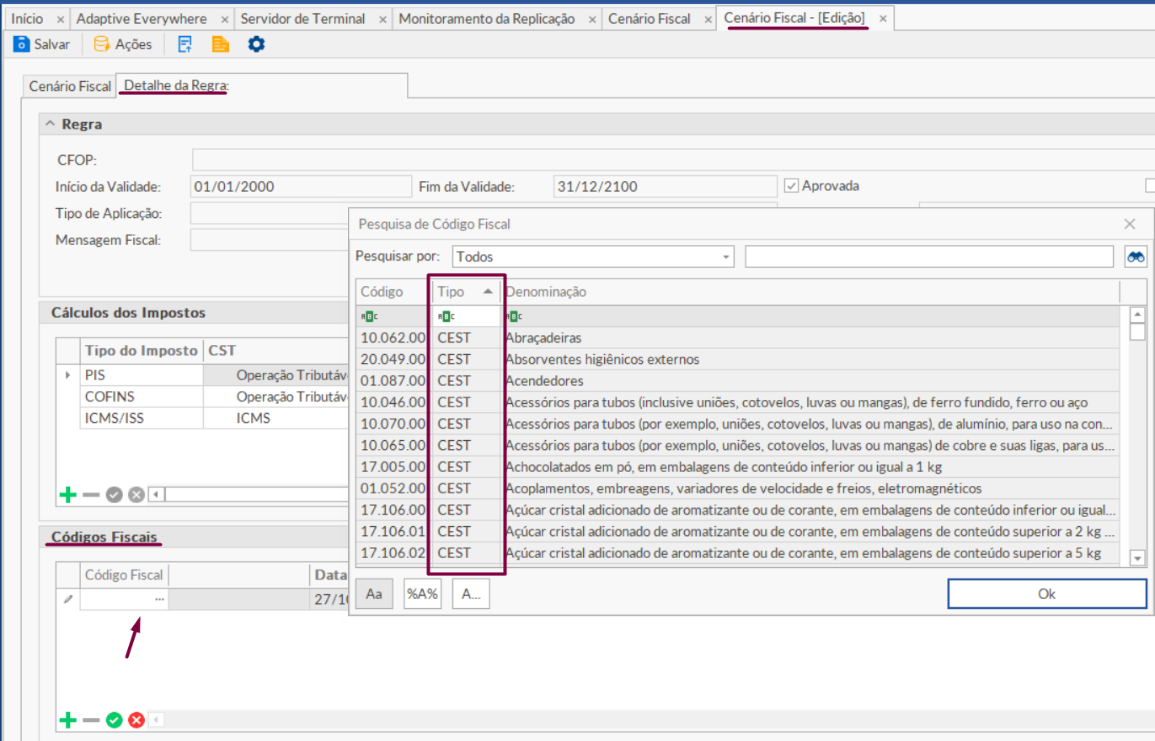1155x741 pixels.
Task: Click code cell 01.052.00
Action: 393,488
